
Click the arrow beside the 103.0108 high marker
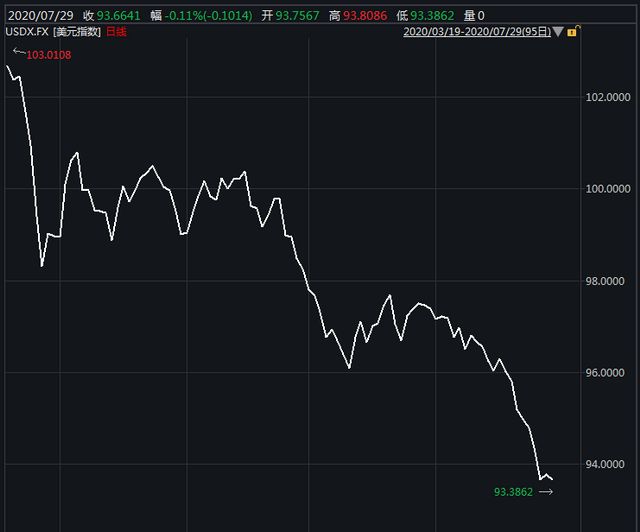coord(18,51)
